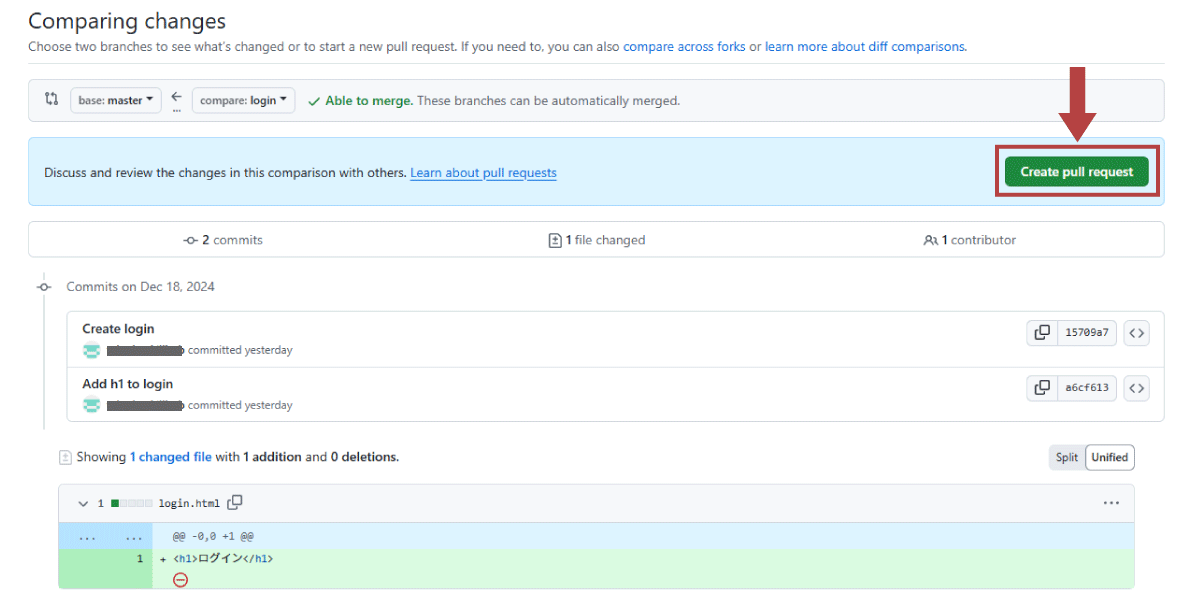Collapse the login.html diff with chevron
The height and width of the screenshot is (600, 1200).
tap(83, 503)
